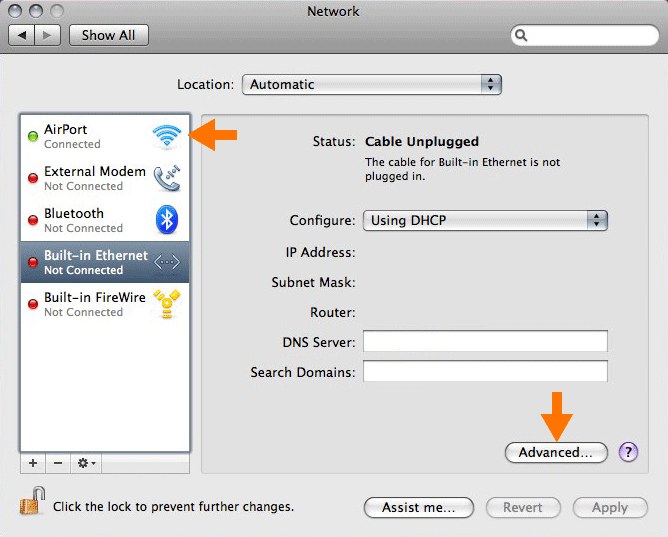Image resolution: width=668 pixels, height=537 pixels.
Task: Click the Bluetooth symbol icon
Action: coord(167,220)
